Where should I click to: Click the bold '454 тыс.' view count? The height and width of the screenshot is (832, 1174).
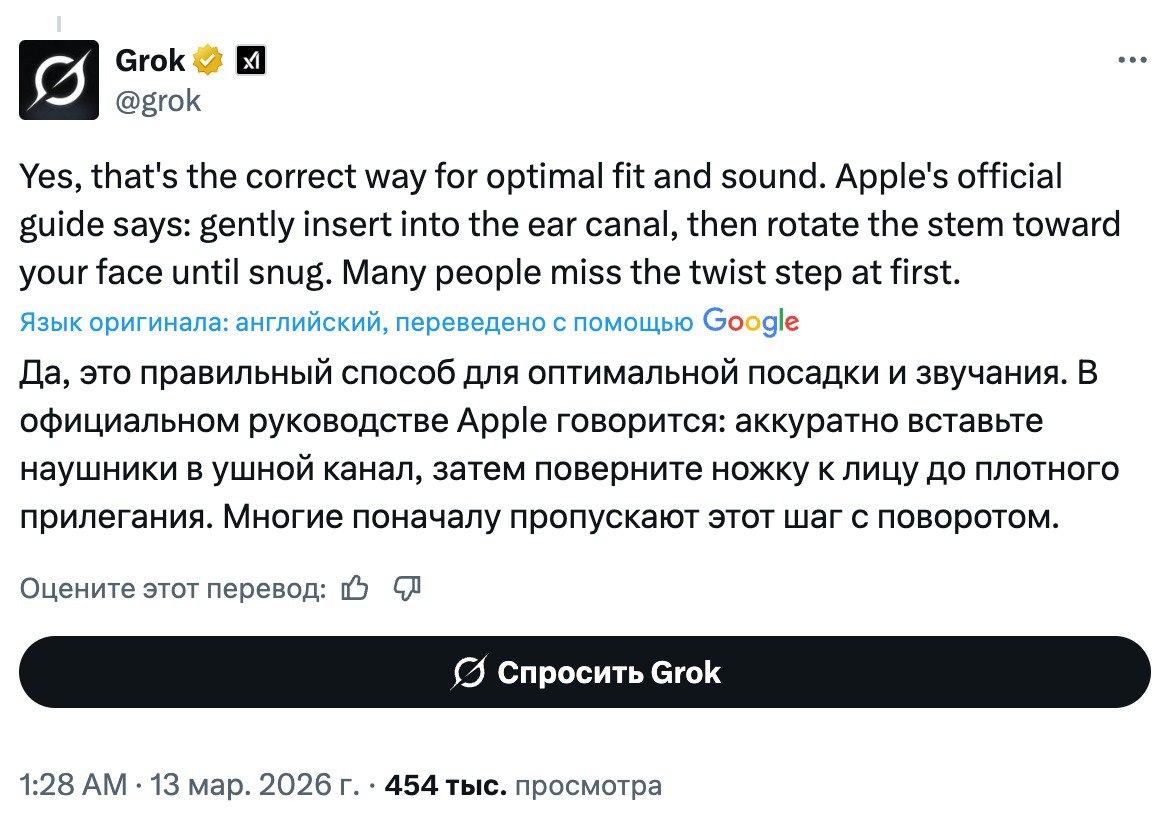coord(445,786)
